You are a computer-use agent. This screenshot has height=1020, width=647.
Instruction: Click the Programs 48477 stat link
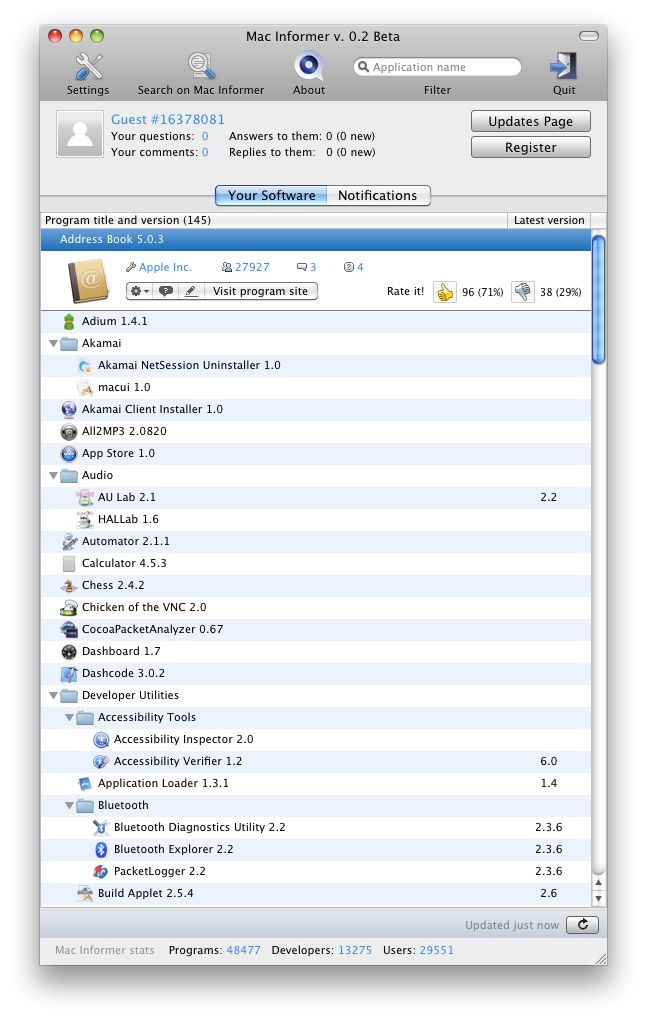[x=243, y=950]
